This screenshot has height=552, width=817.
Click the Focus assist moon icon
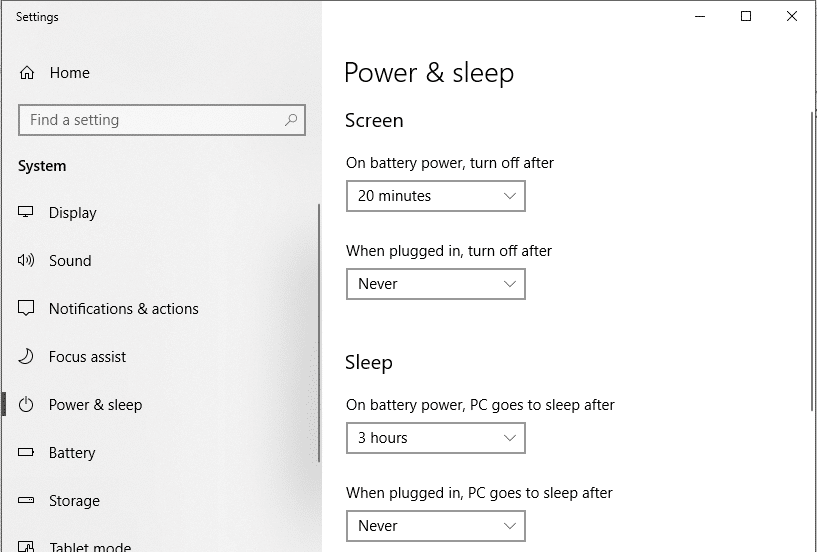coord(27,357)
